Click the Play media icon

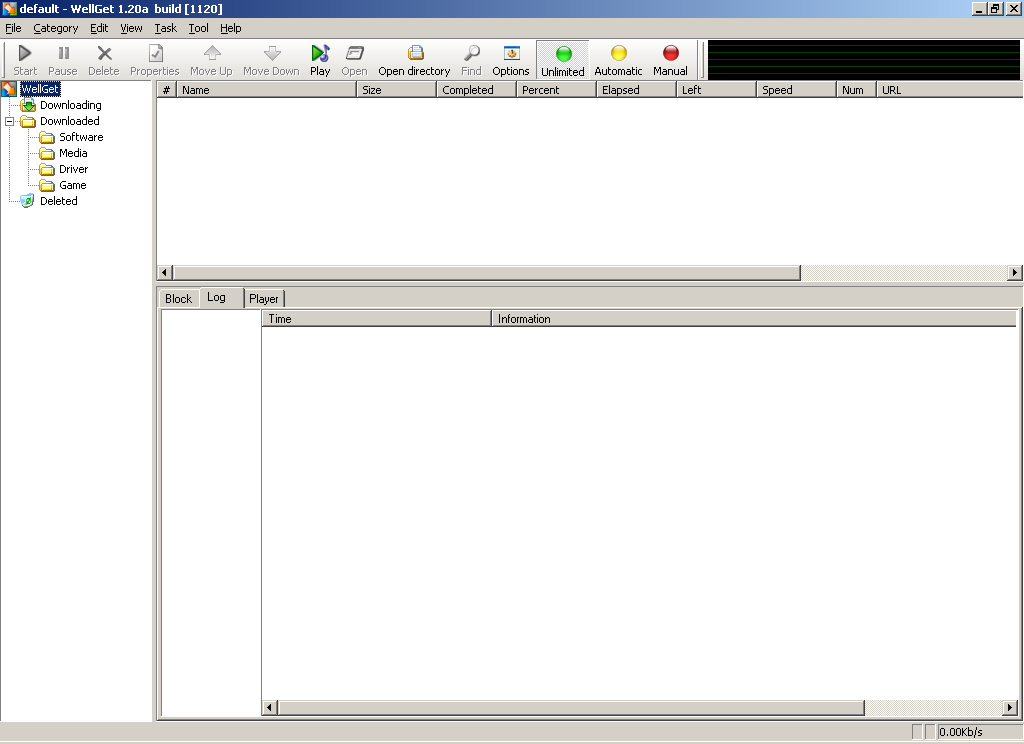[x=320, y=53]
